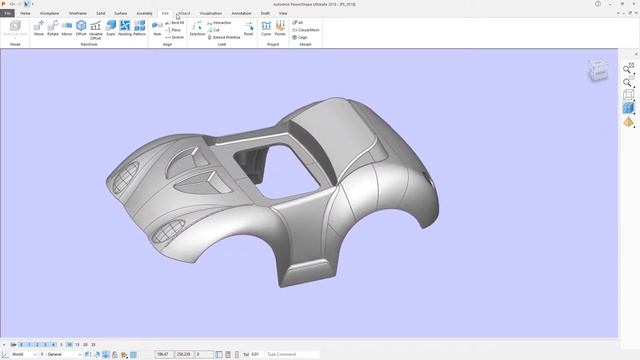Select the Move transform tool
The width and height of the screenshot is (640, 360).
click(39, 28)
